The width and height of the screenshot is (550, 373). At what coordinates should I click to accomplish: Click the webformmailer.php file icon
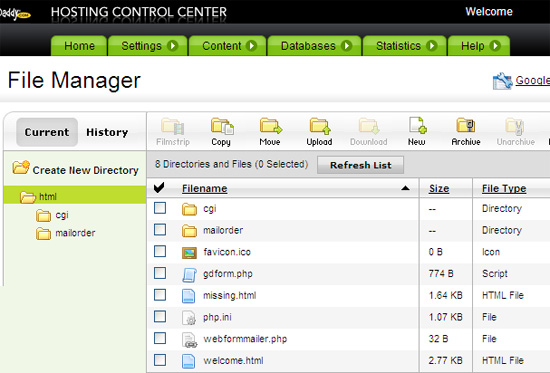pos(190,340)
